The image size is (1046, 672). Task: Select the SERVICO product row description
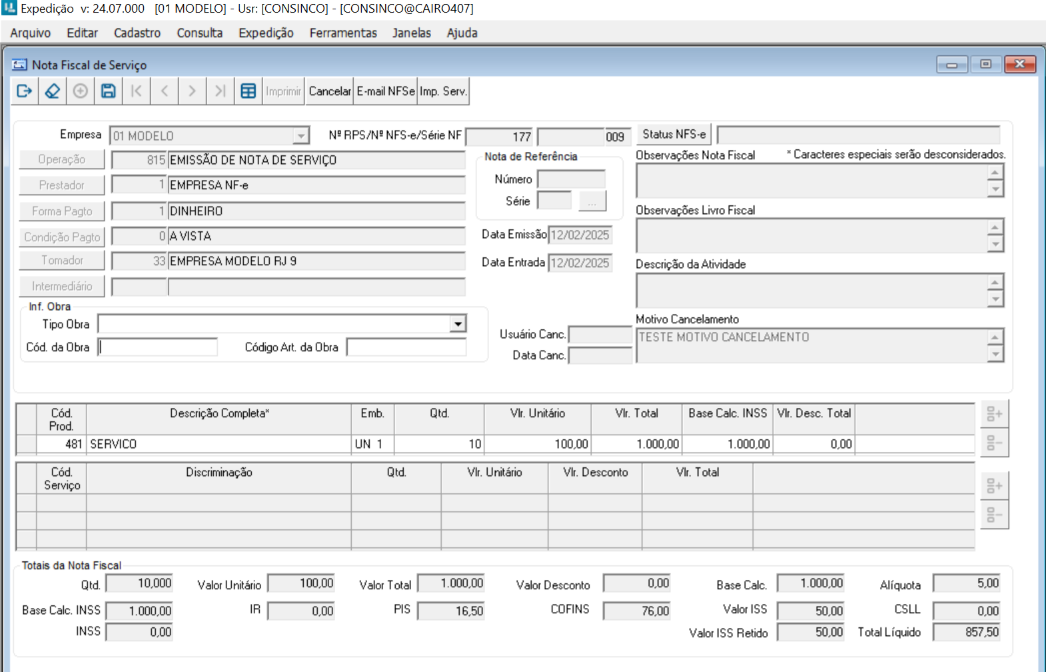(x=219, y=444)
